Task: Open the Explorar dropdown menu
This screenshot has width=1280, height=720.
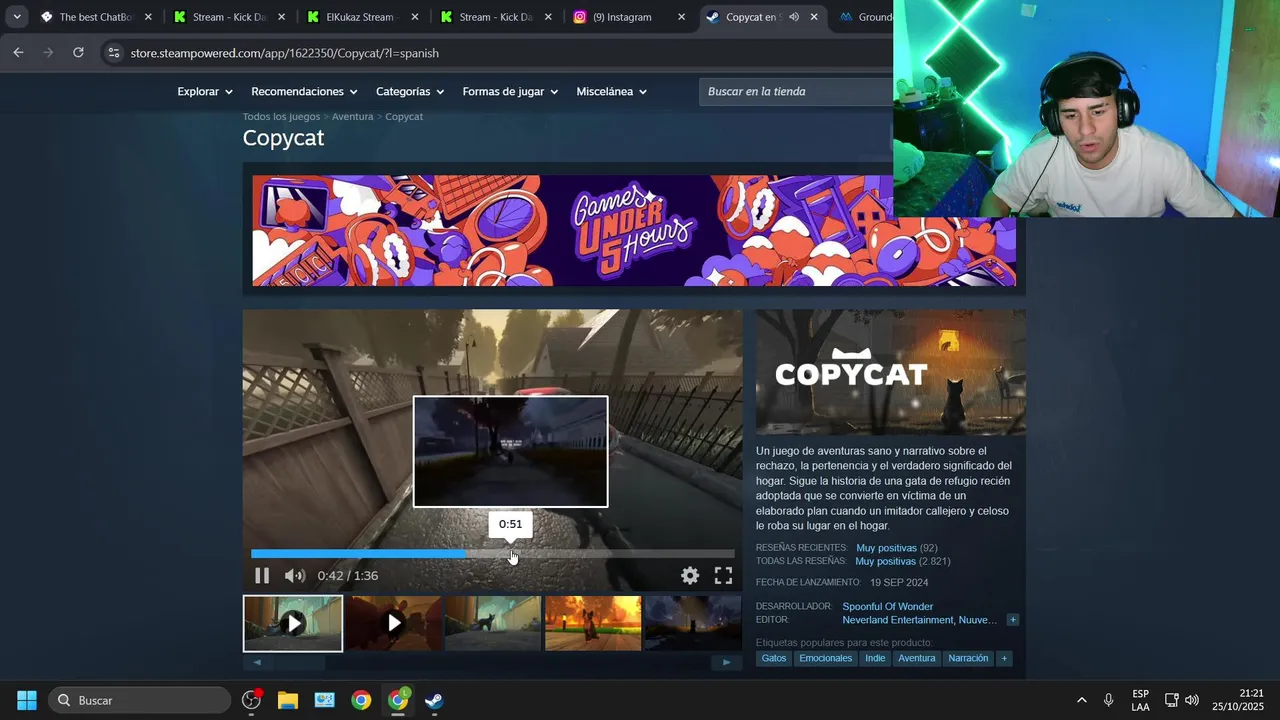Action: point(205,91)
